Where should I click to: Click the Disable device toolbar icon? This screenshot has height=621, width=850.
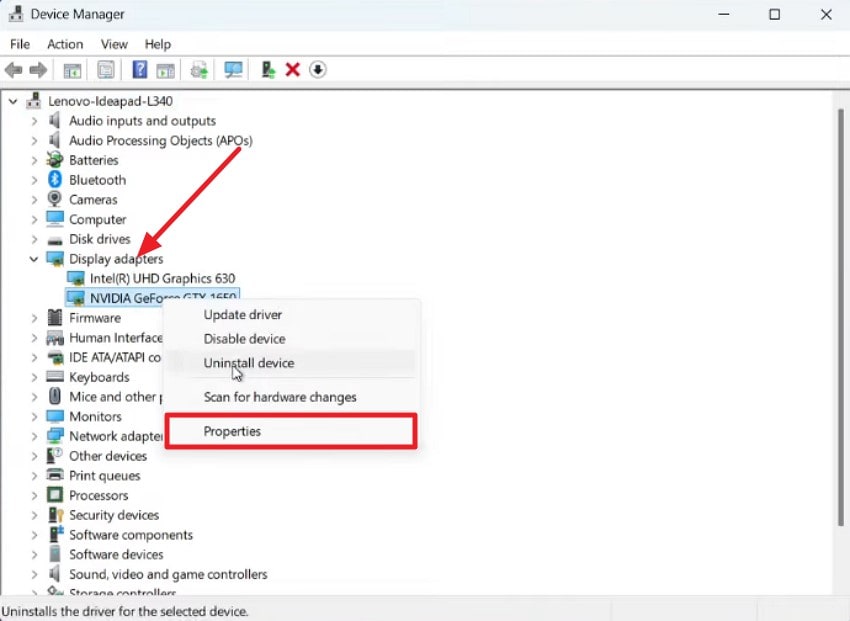pyautogui.click(x=318, y=69)
